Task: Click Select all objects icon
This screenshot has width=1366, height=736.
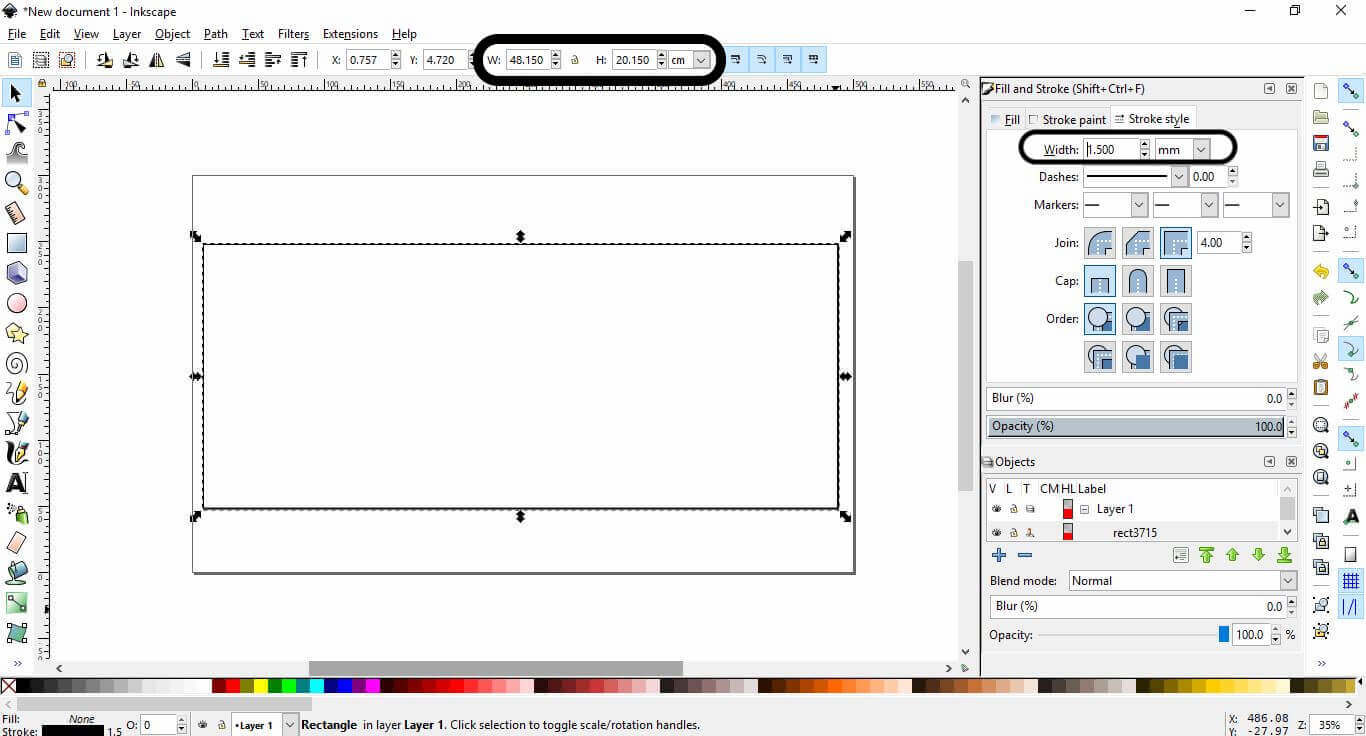Action: click(x=15, y=60)
